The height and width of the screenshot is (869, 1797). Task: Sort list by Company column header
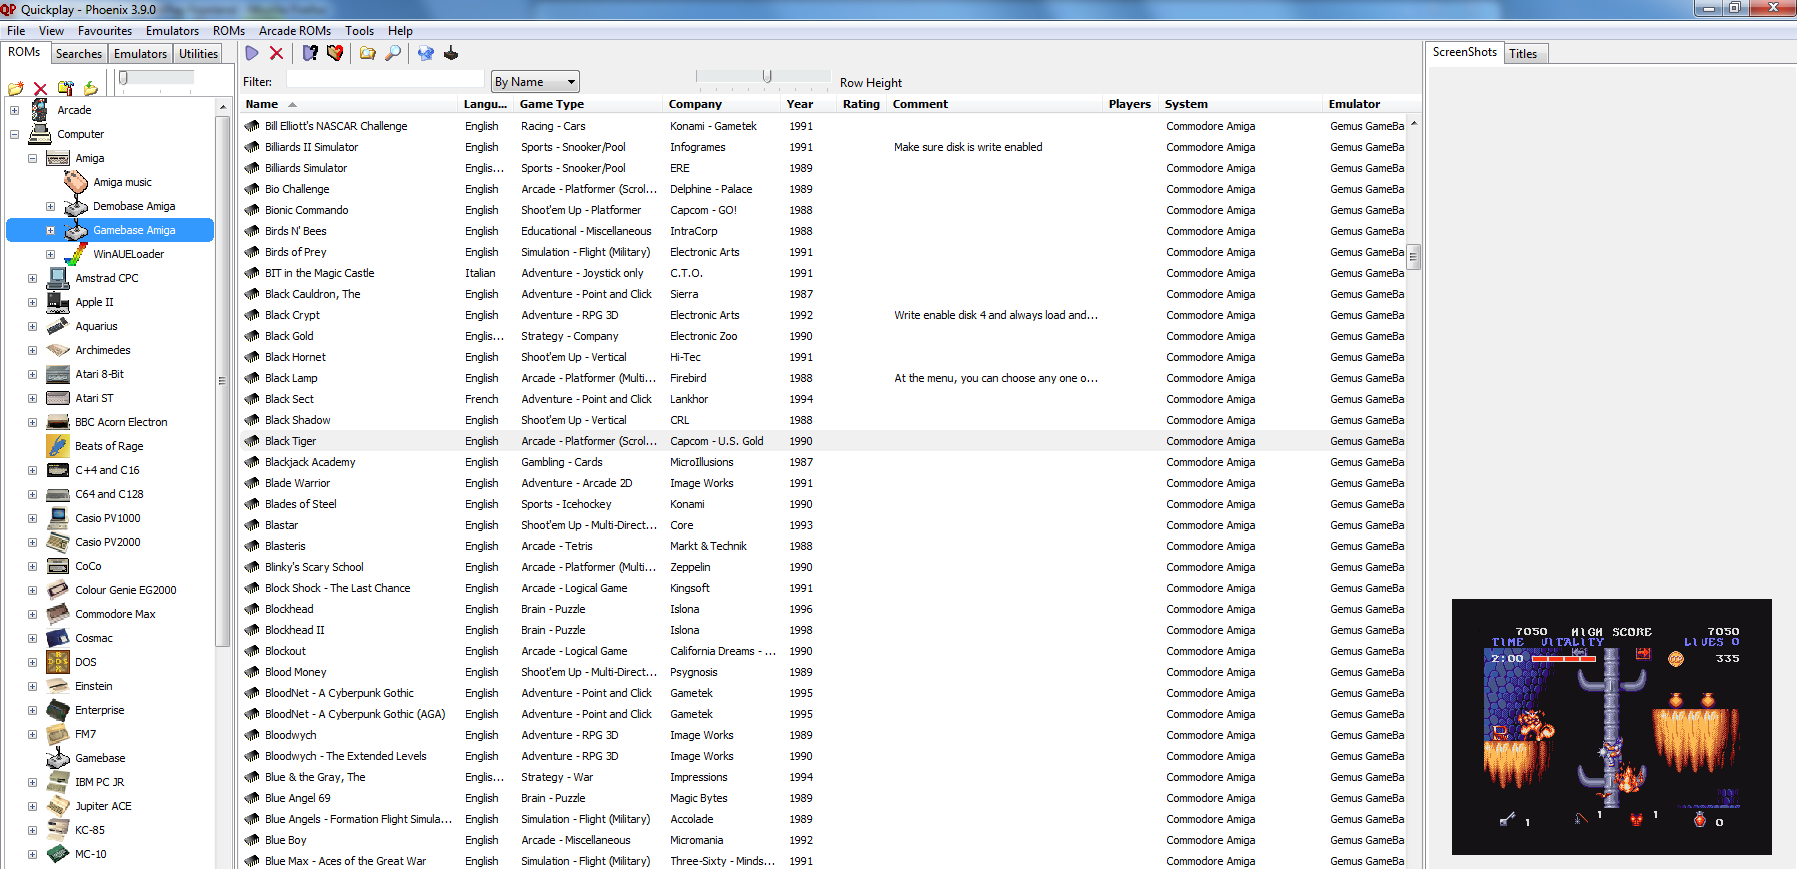pos(723,104)
